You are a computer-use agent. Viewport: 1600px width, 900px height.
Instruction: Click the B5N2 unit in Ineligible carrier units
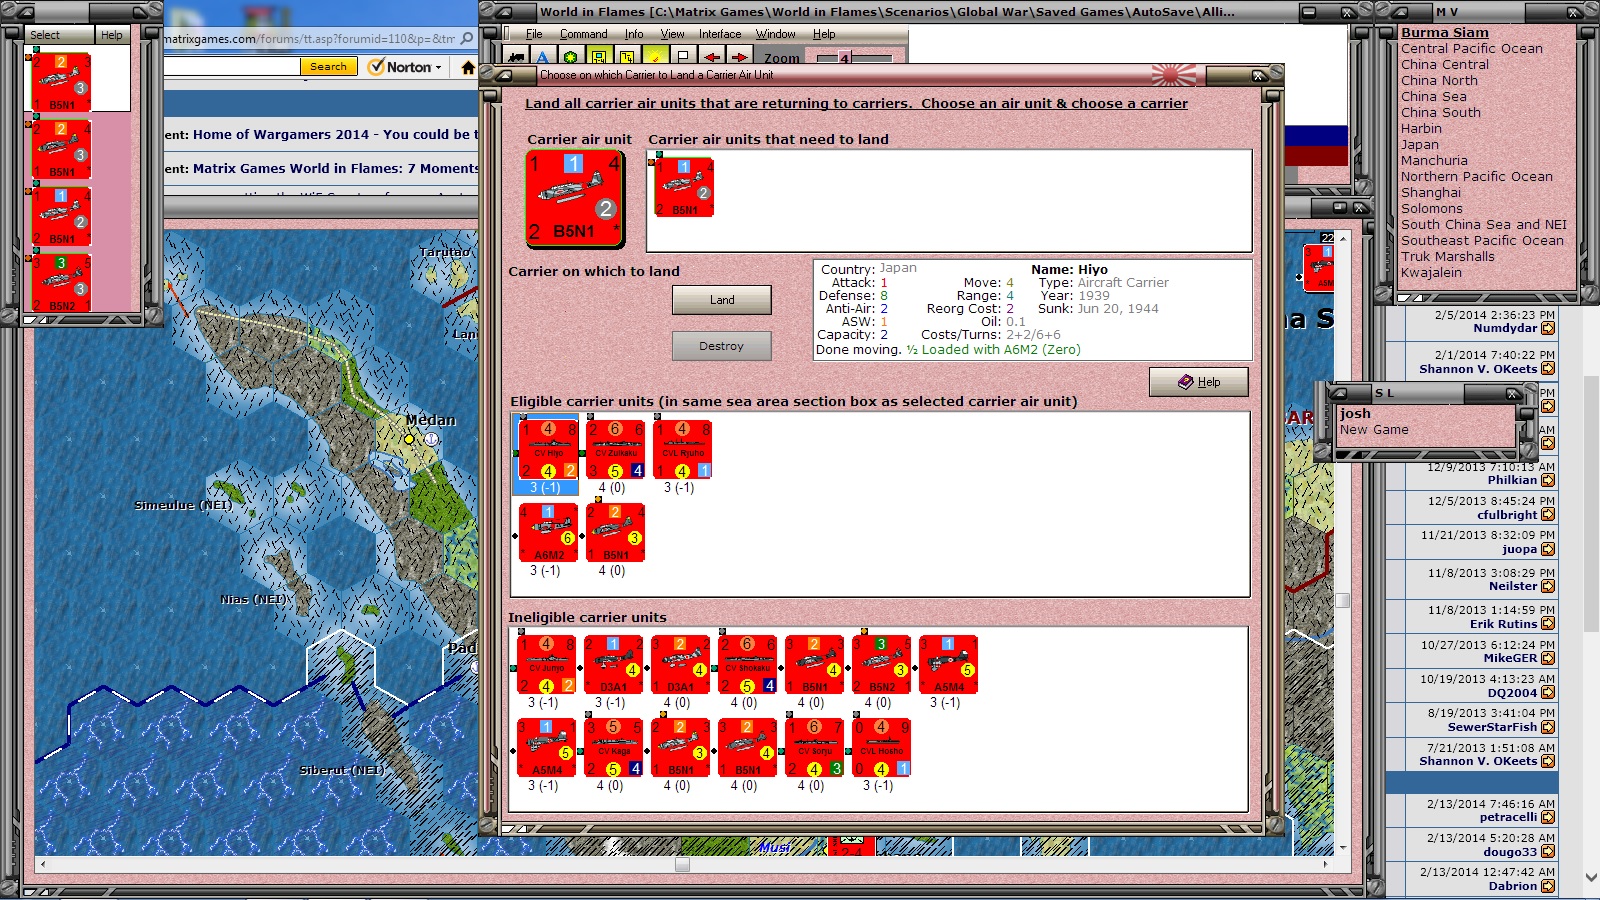click(x=882, y=665)
